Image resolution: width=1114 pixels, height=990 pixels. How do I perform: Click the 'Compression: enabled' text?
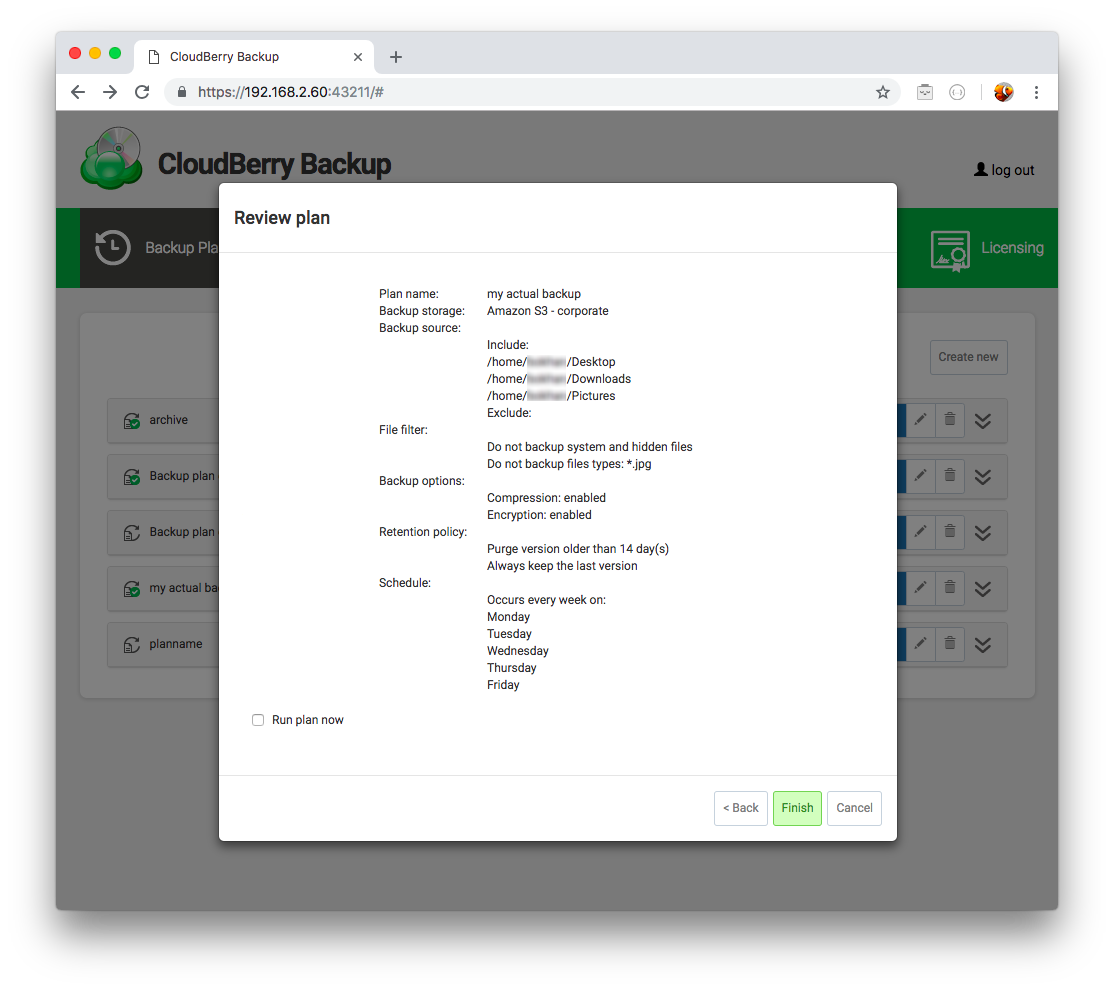tap(546, 497)
